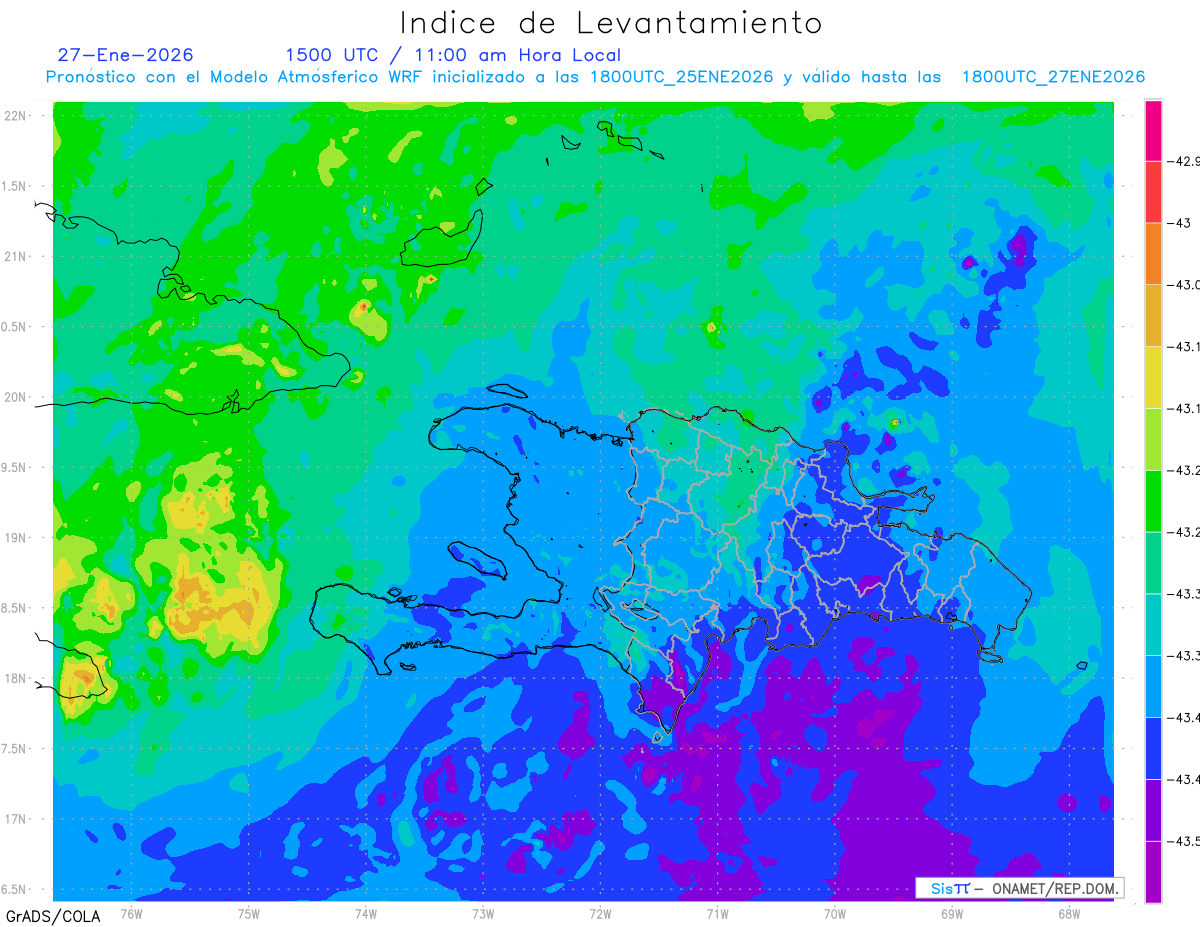
Task: Click the '74W' longitude label
Action: click(x=366, y=913)
